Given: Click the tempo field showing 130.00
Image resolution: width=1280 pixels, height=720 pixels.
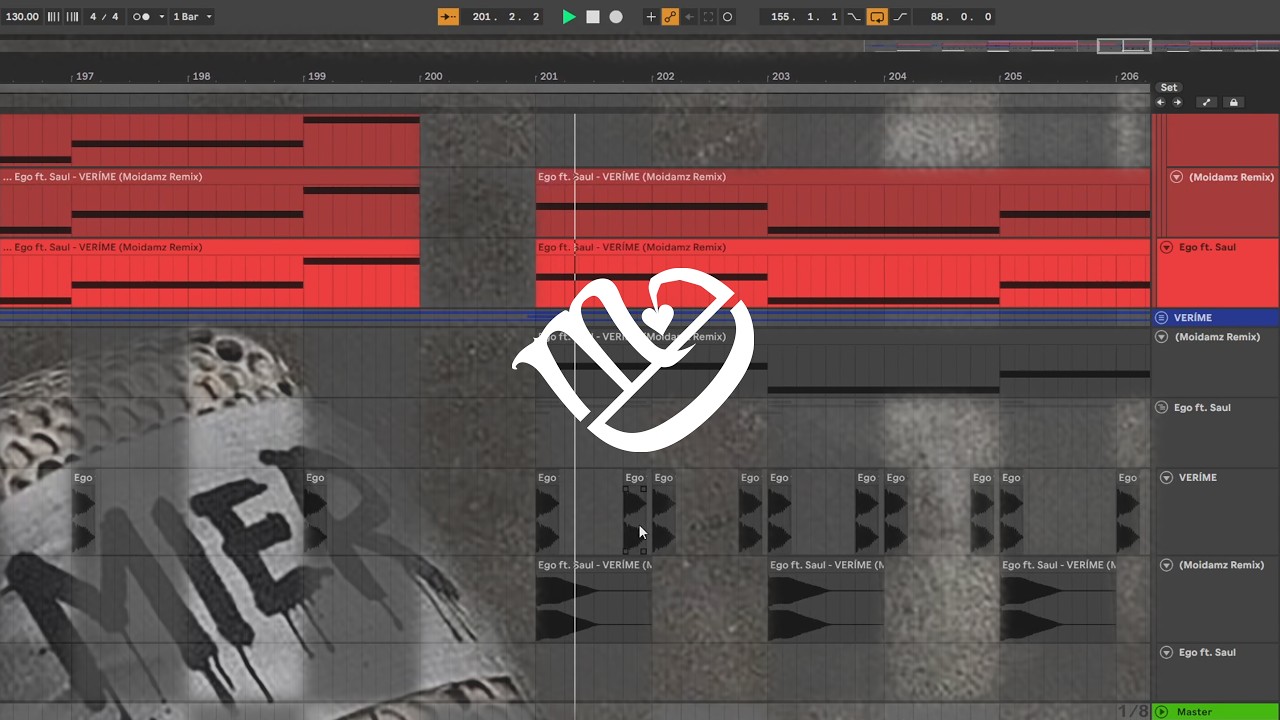Looking at the screenshot, I should click(22, 17).
